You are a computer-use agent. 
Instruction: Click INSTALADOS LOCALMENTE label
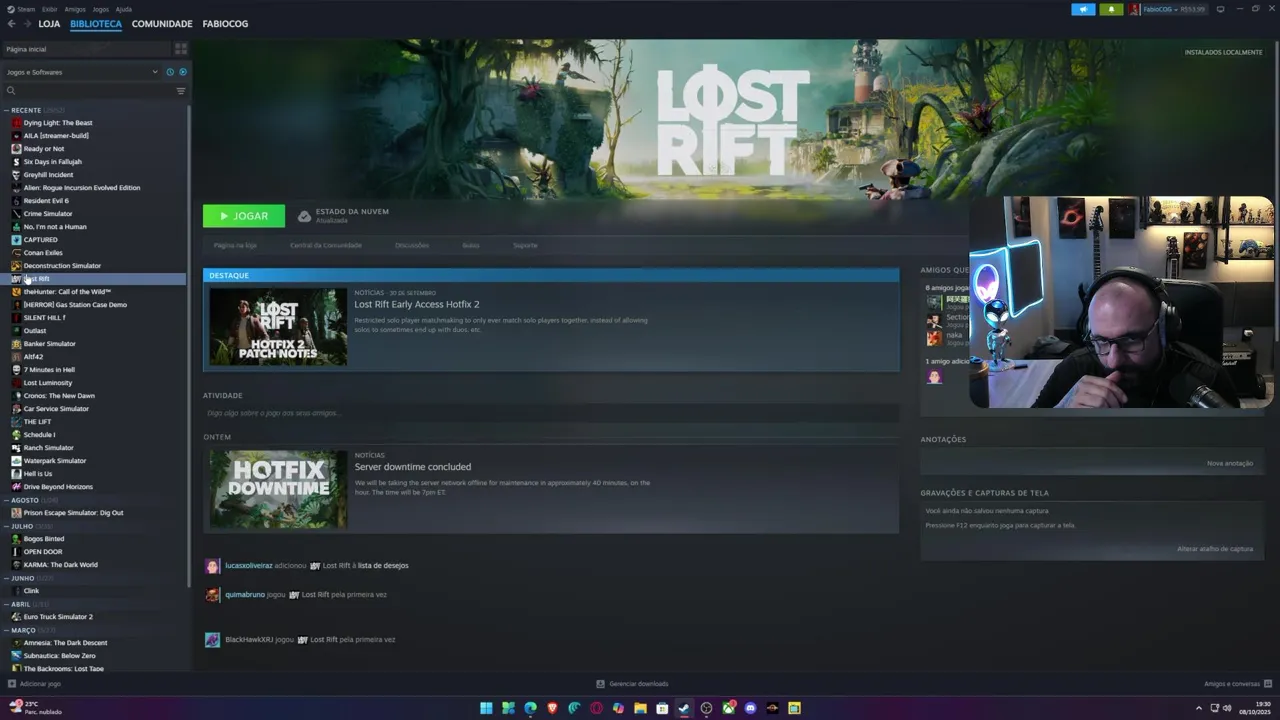(x=1223, y=52)
